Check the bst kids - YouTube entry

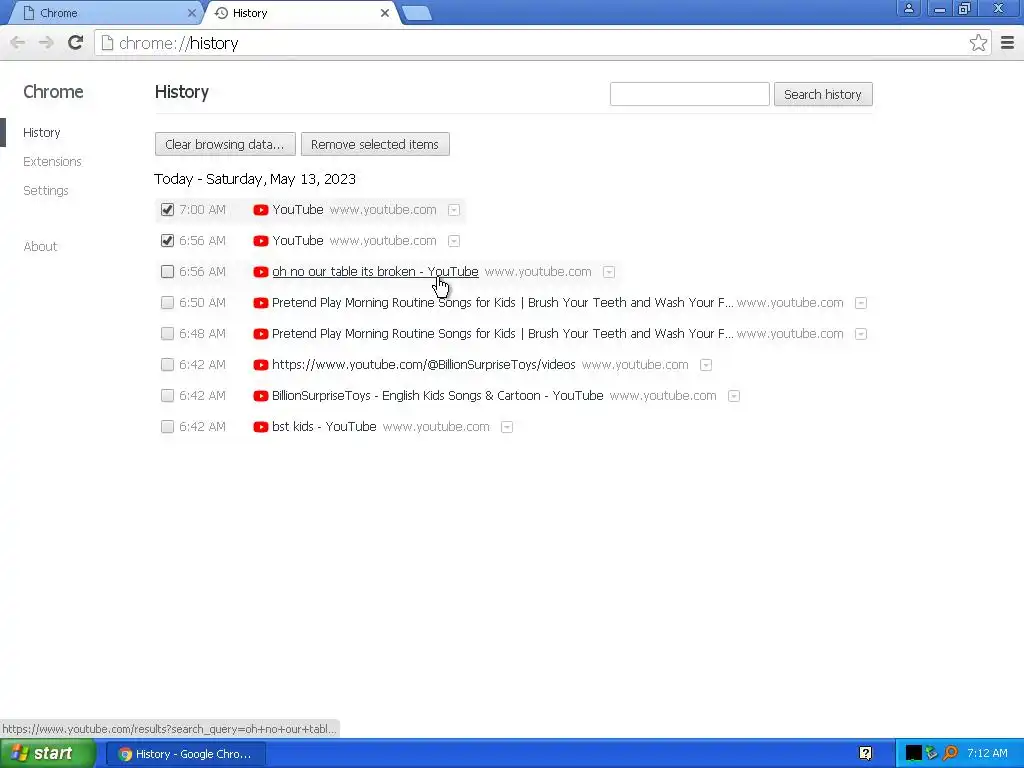click(x=167, y=427)
